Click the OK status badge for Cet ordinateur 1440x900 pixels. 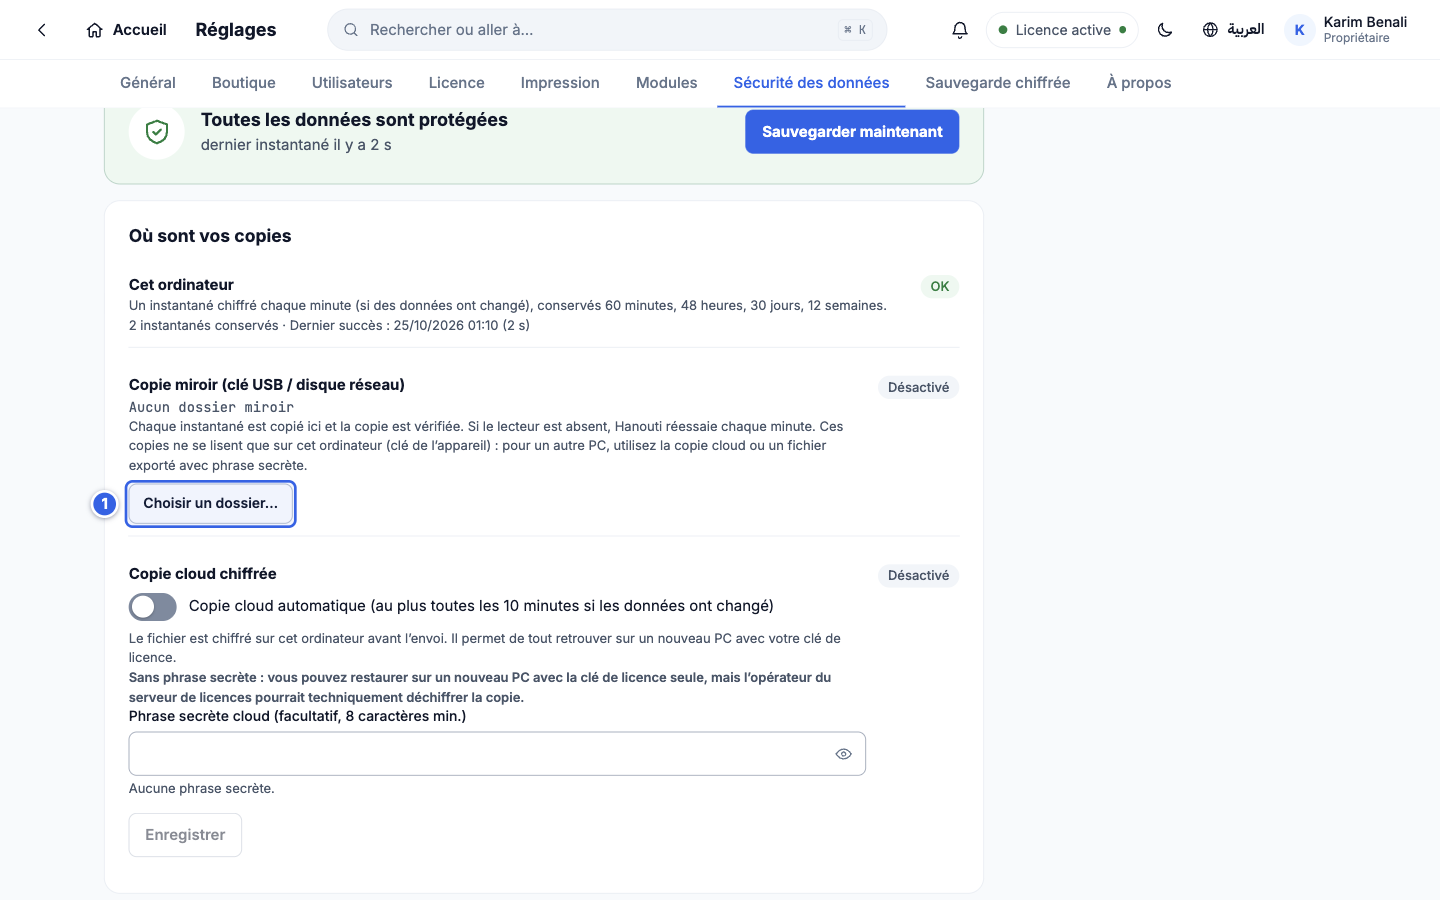[x=940, y=286]
